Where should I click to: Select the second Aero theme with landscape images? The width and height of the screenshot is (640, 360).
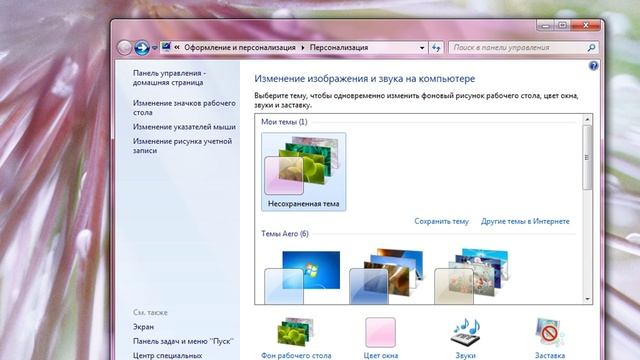pyautogui.click(x=388, y=277)
